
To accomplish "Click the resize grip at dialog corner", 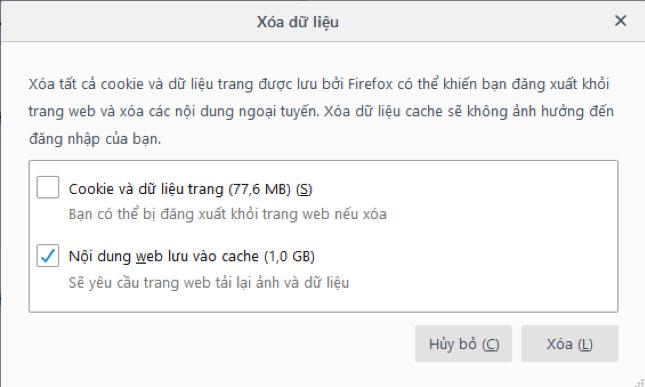I will tap(639, 382).
